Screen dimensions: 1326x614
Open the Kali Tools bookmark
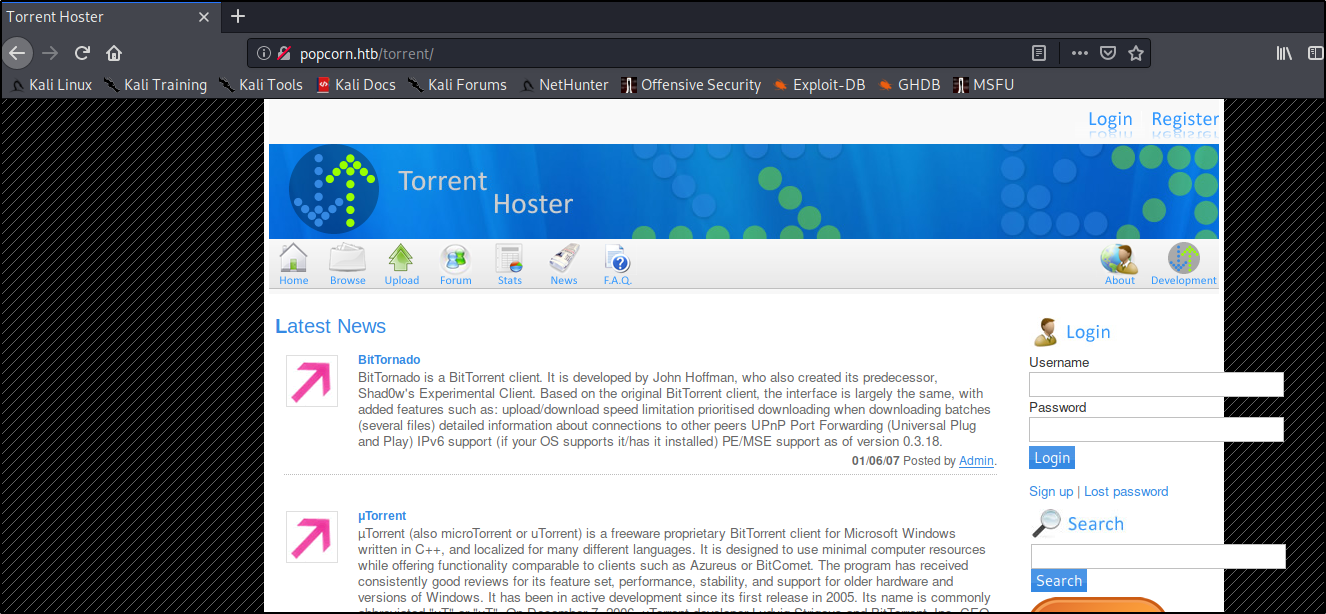pos(261,85)
